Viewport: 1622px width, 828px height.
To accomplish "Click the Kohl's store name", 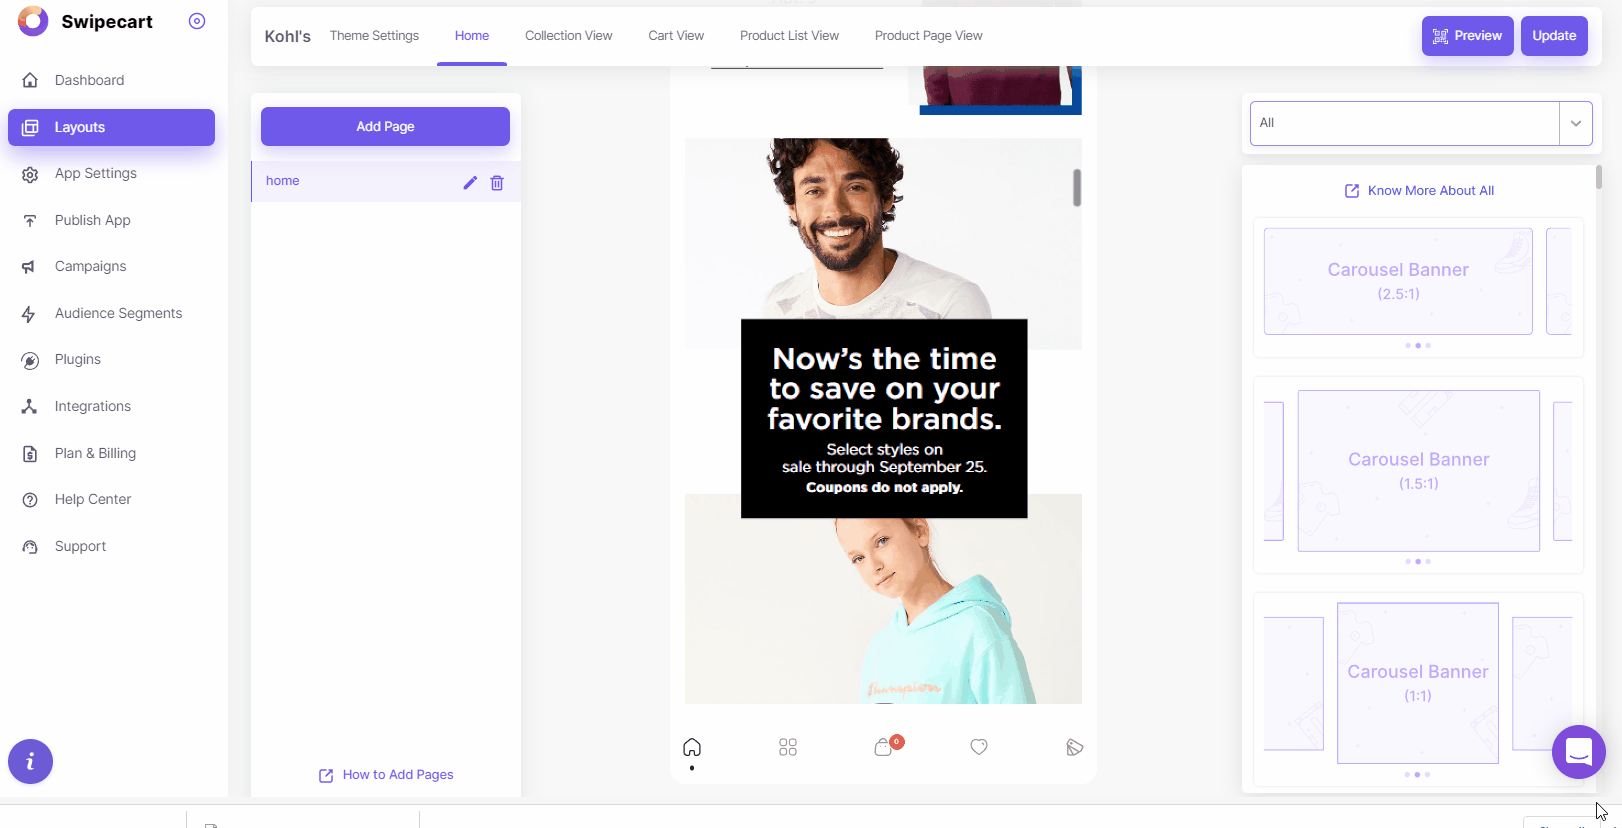I will [x=288, y=36].
